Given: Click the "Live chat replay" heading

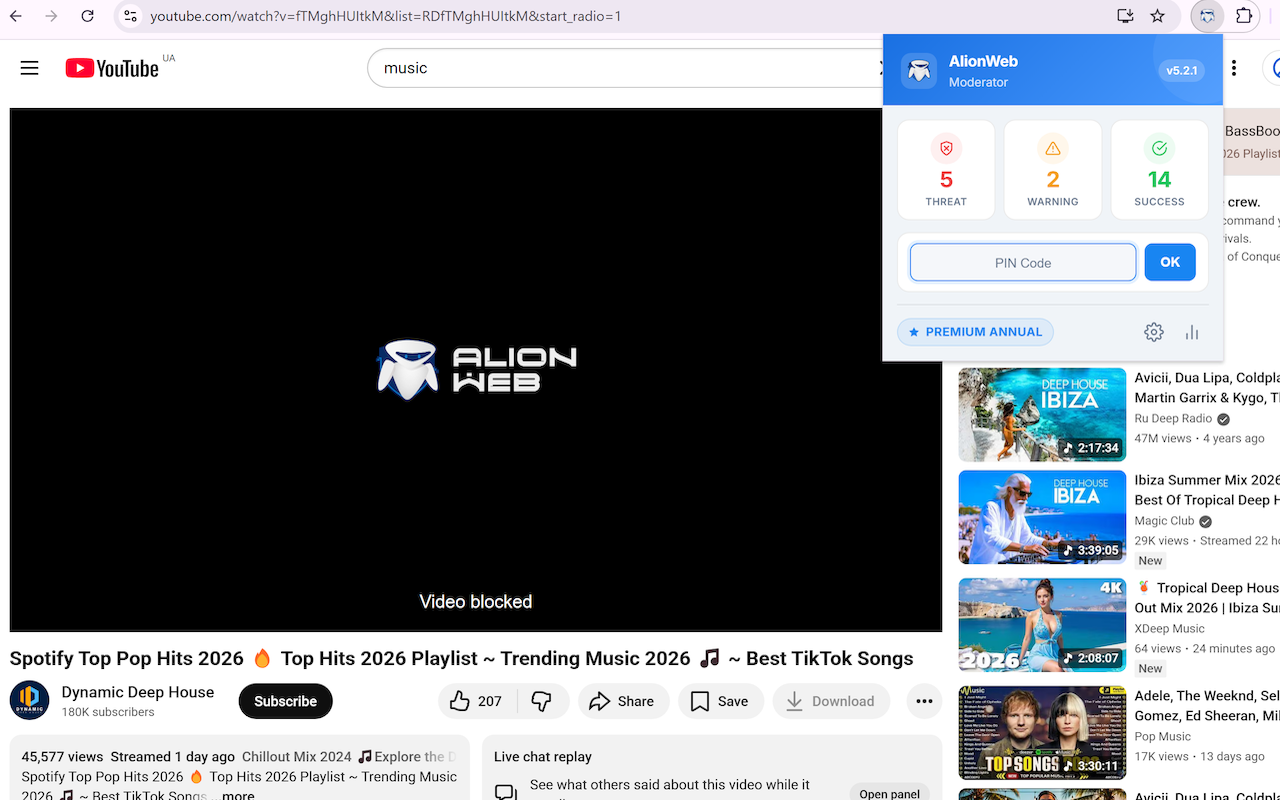Looking at the screenshot, I should coord(543,757).
